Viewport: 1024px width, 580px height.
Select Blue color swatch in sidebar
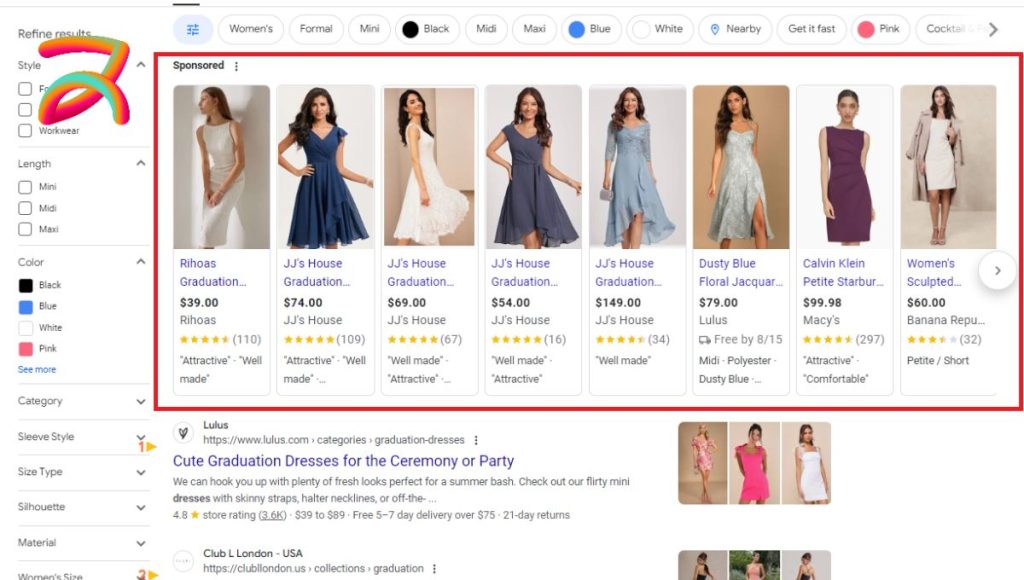point(25,307)
